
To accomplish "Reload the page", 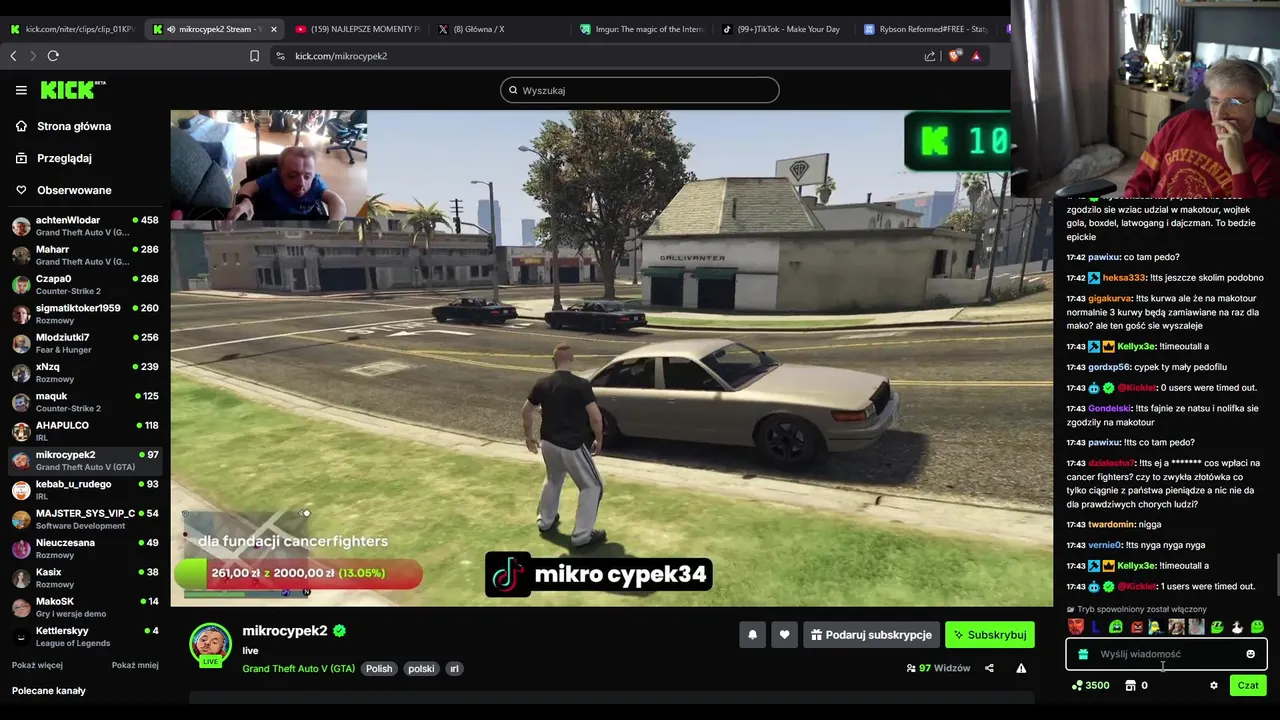I will coord(53,56).
